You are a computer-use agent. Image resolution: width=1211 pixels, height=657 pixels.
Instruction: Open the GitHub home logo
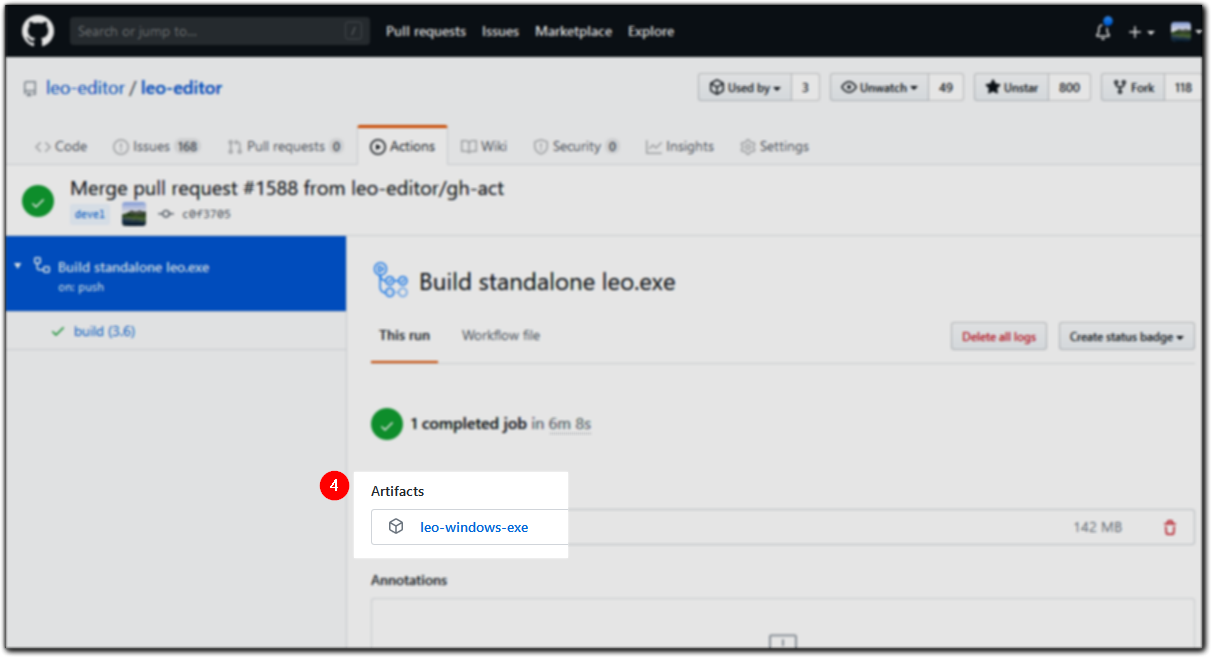38,31
